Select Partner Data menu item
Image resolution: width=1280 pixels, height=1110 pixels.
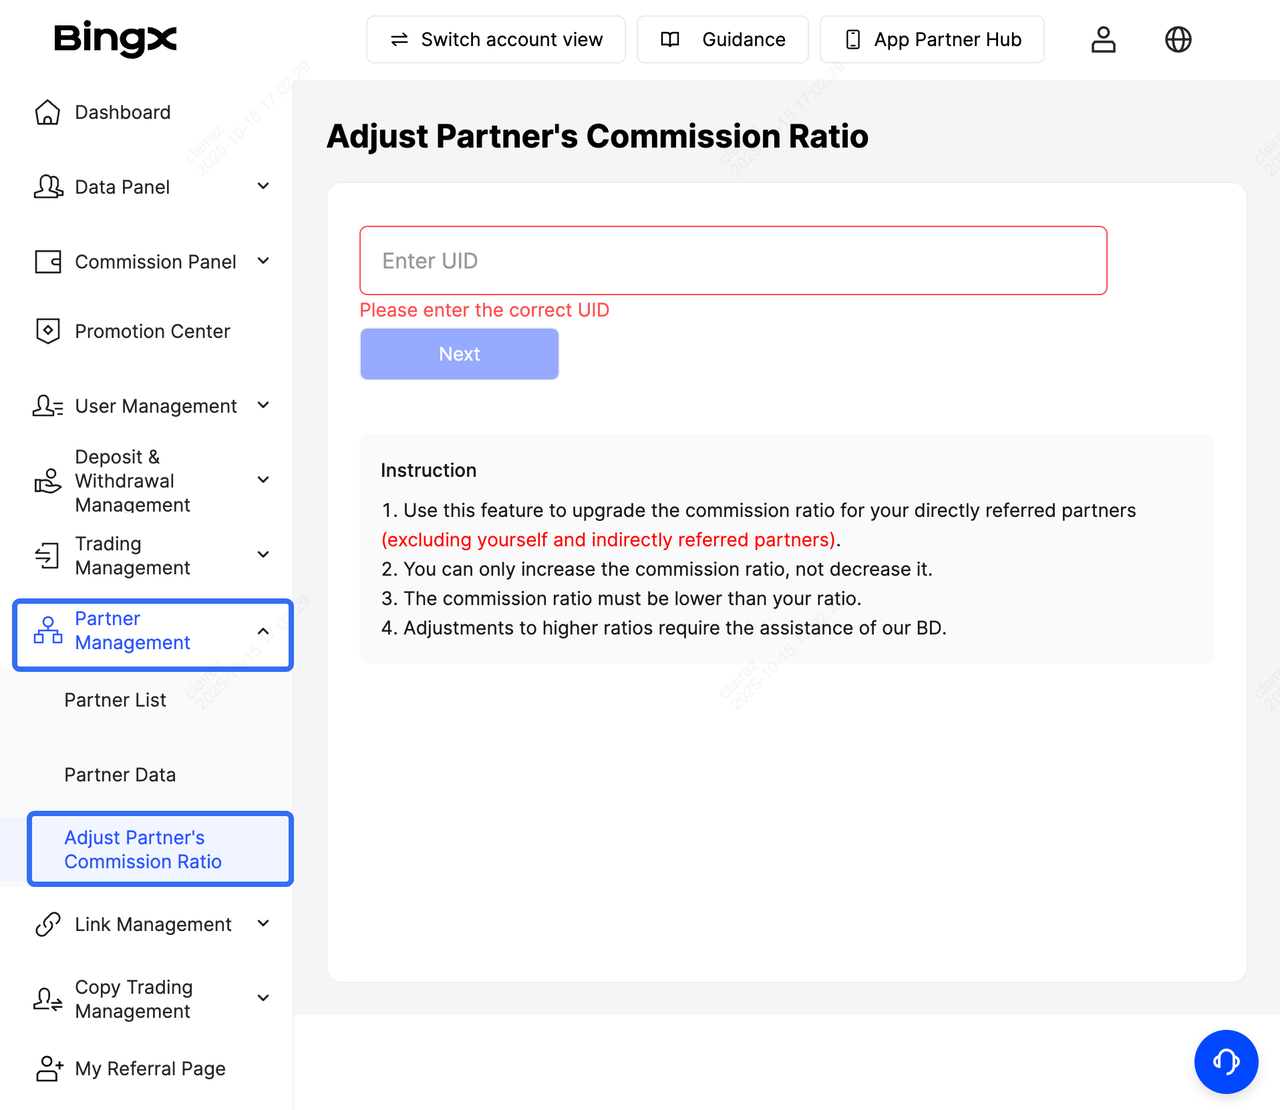pos(120,775)
